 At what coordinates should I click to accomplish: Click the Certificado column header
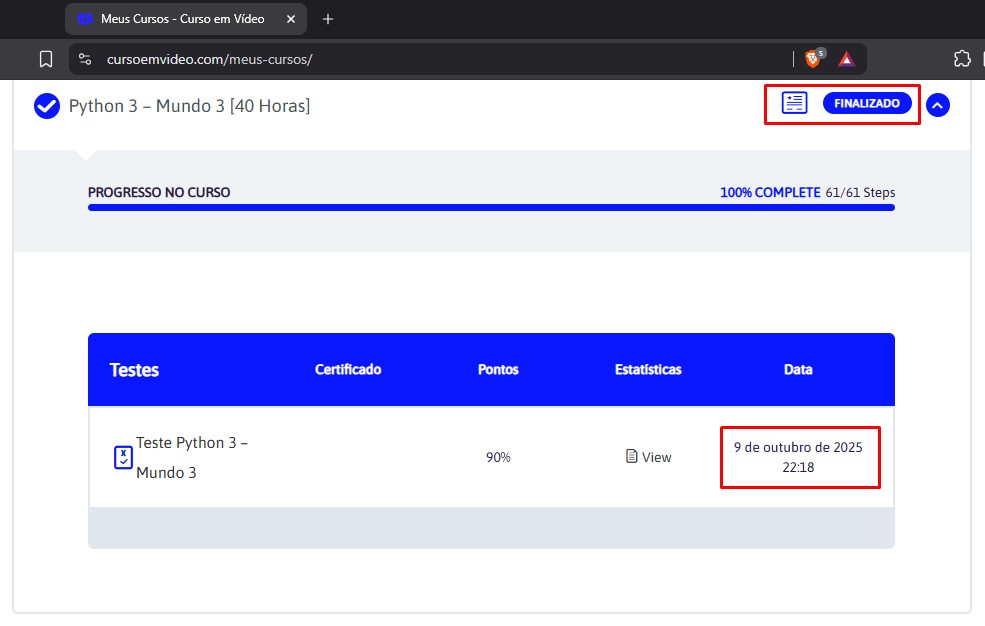[348, 370]
